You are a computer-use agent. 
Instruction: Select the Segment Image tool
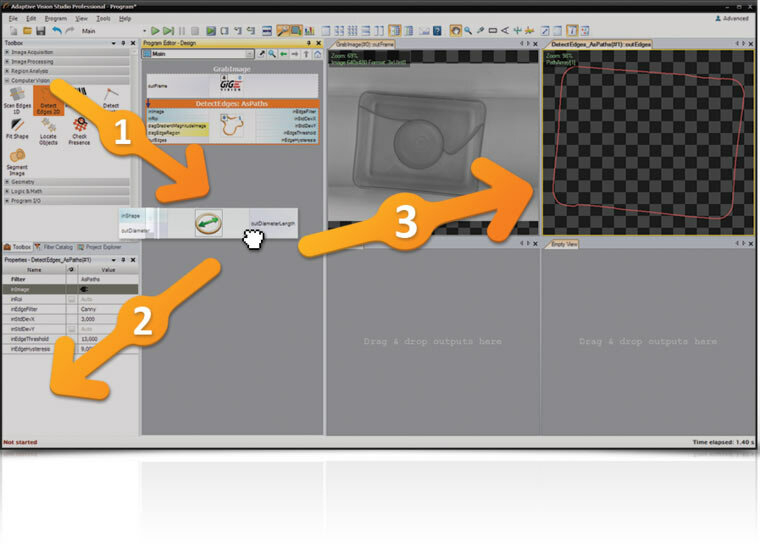pos(17,162)
